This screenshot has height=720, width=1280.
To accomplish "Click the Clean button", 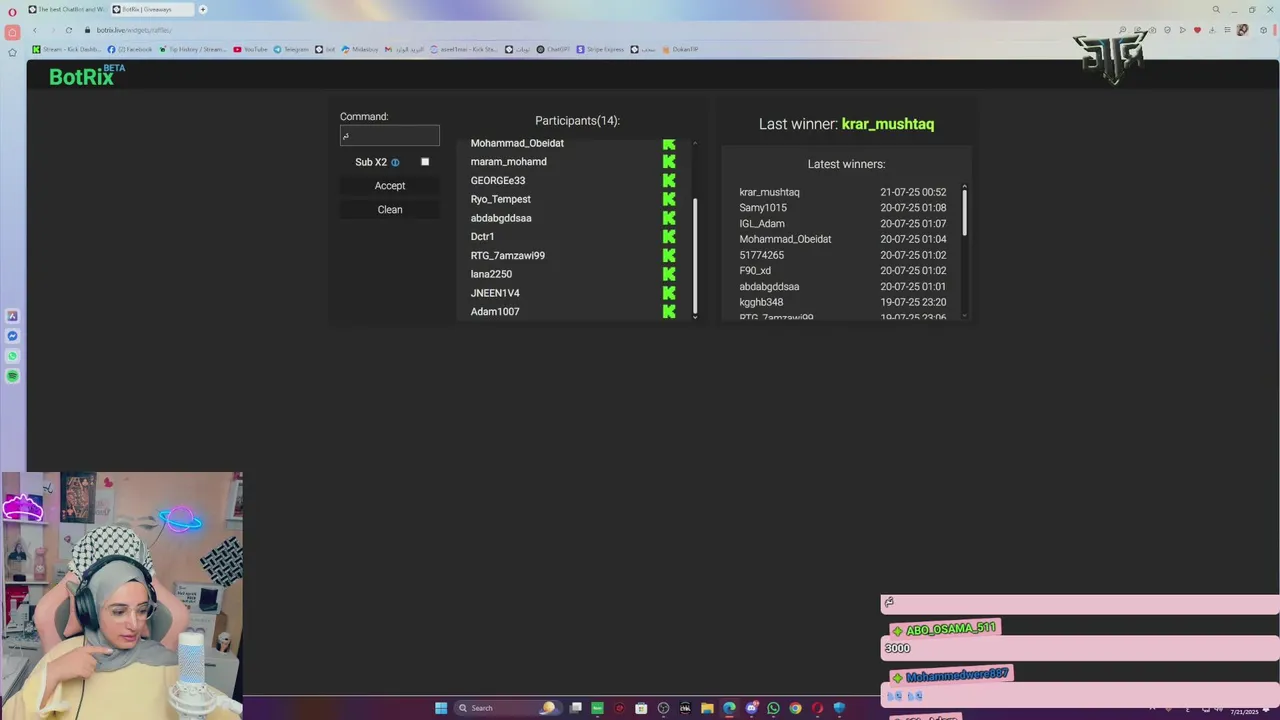I will (390, 210).
